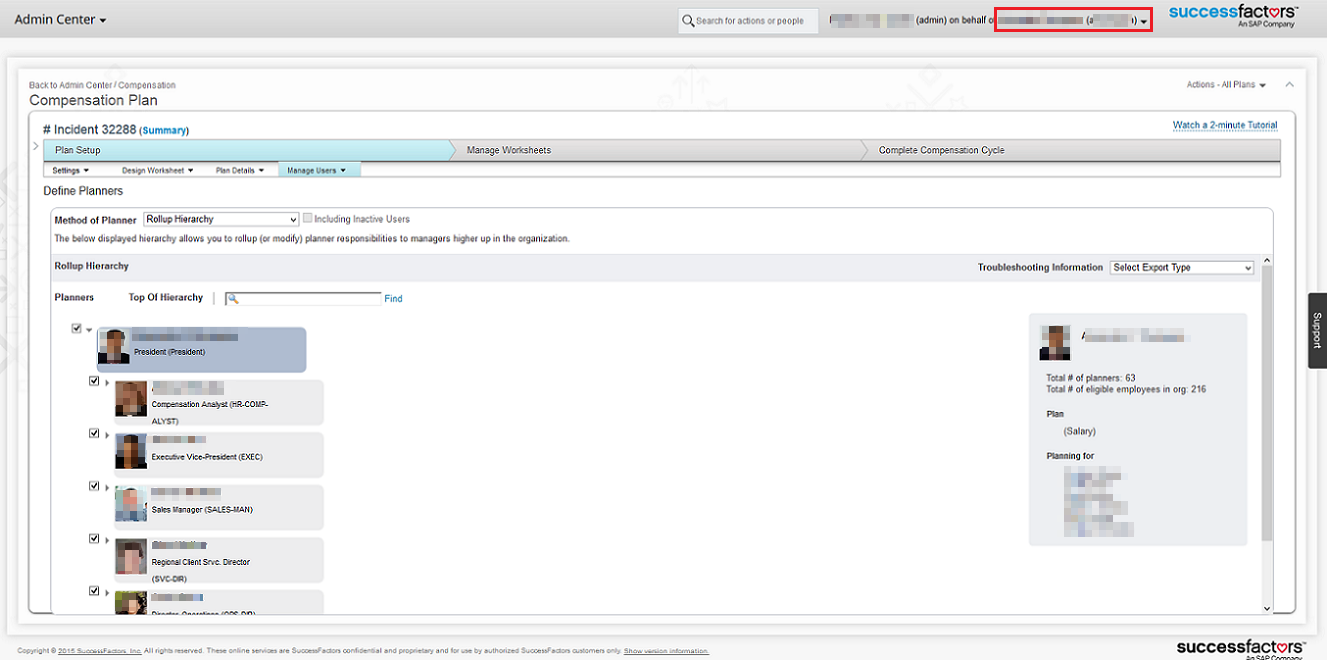Open the Summary link next to Incident 32288

click(164, 130)
